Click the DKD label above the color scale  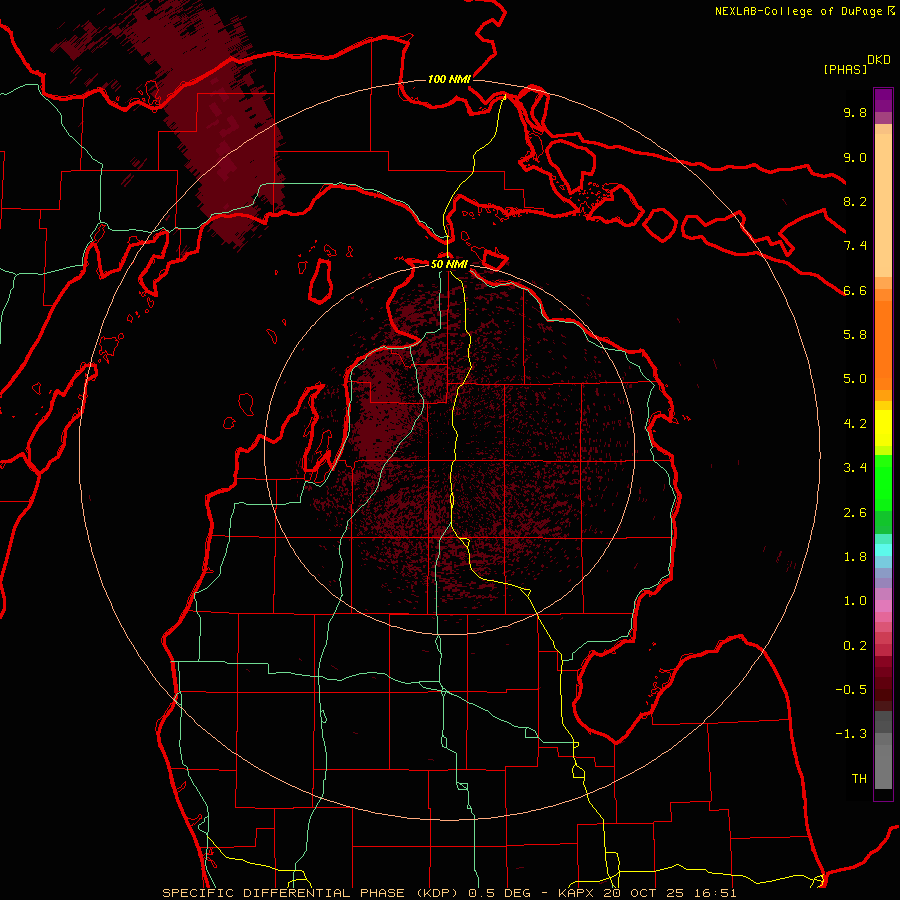(x=879, y=60)
